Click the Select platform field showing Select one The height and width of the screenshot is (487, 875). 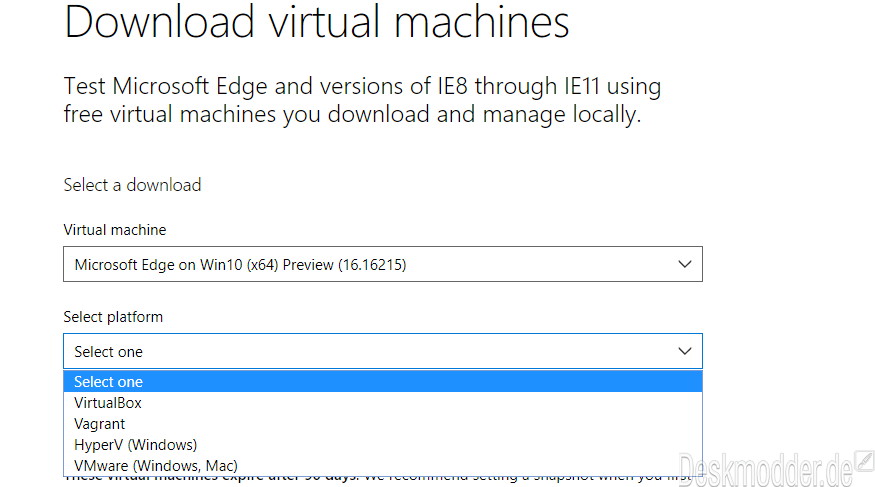(x=383, y=351)
